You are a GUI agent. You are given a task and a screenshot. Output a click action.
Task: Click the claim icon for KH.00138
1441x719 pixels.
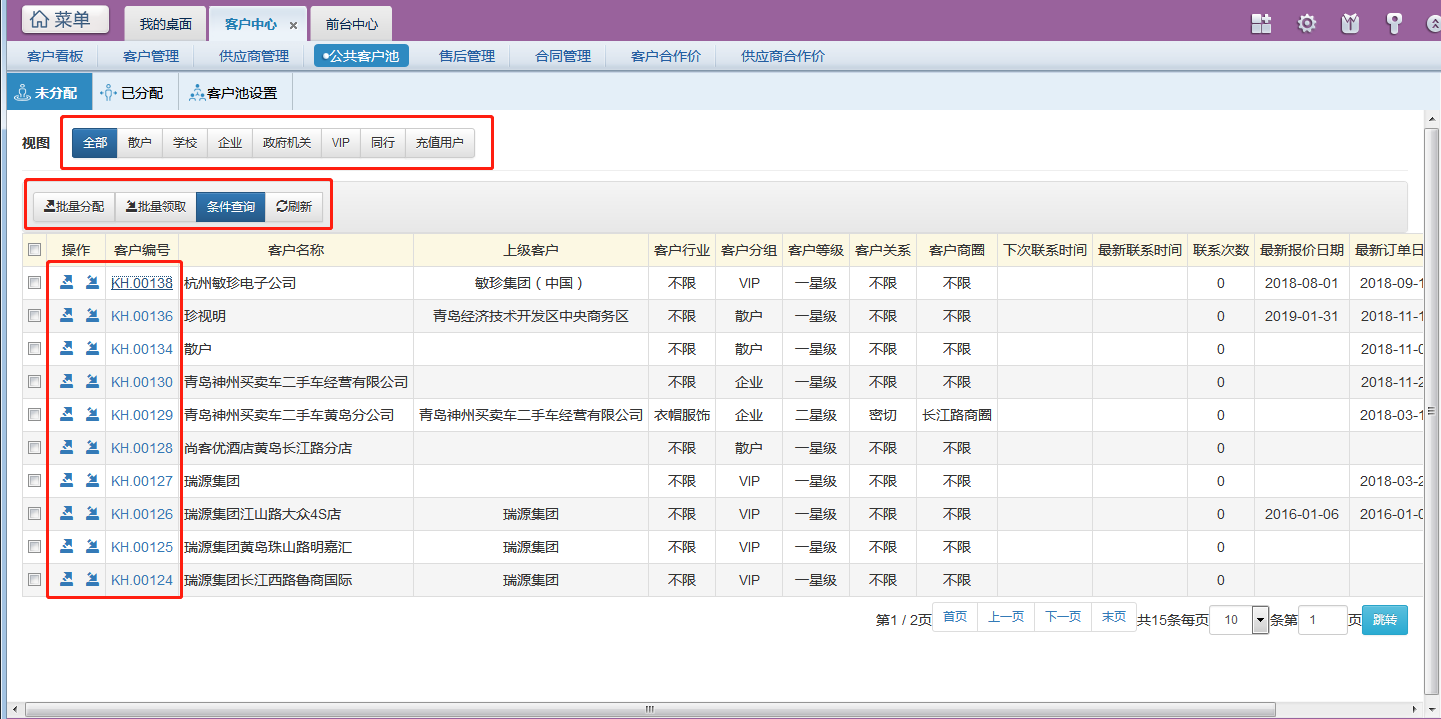[92, 283]
